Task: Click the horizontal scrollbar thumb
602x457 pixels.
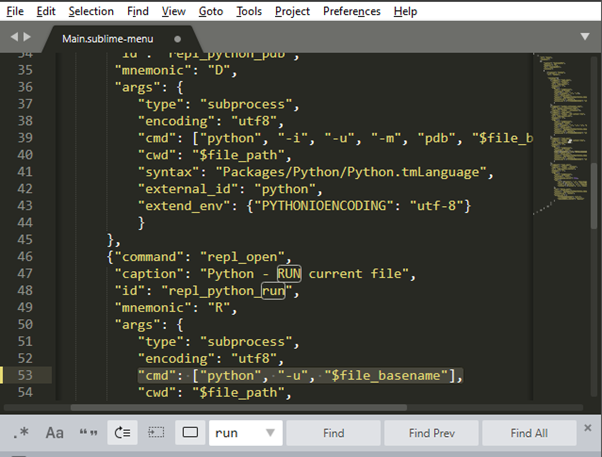Action: [238, 407]
